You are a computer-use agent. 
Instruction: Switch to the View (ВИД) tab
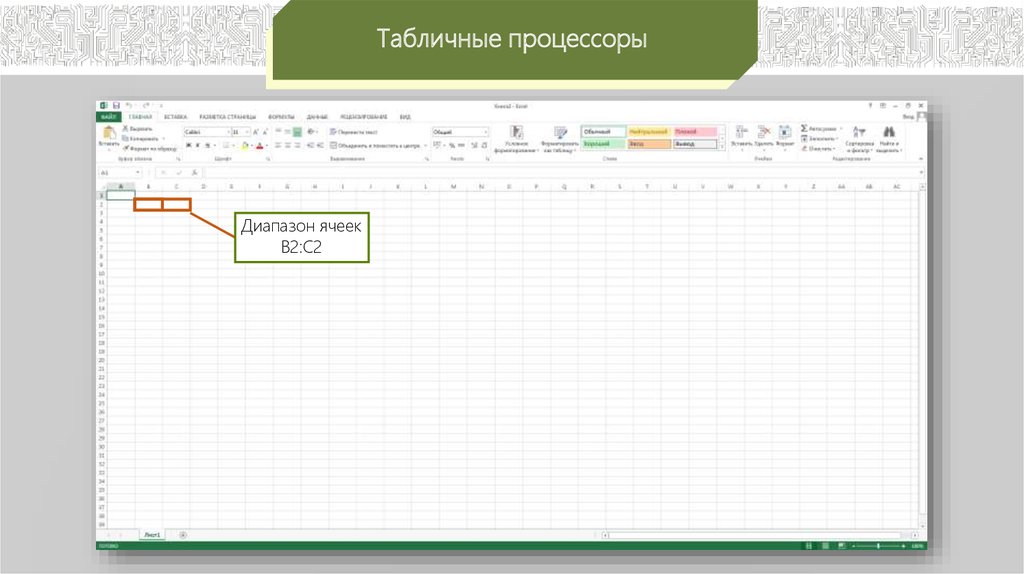(x=405, y=117)
